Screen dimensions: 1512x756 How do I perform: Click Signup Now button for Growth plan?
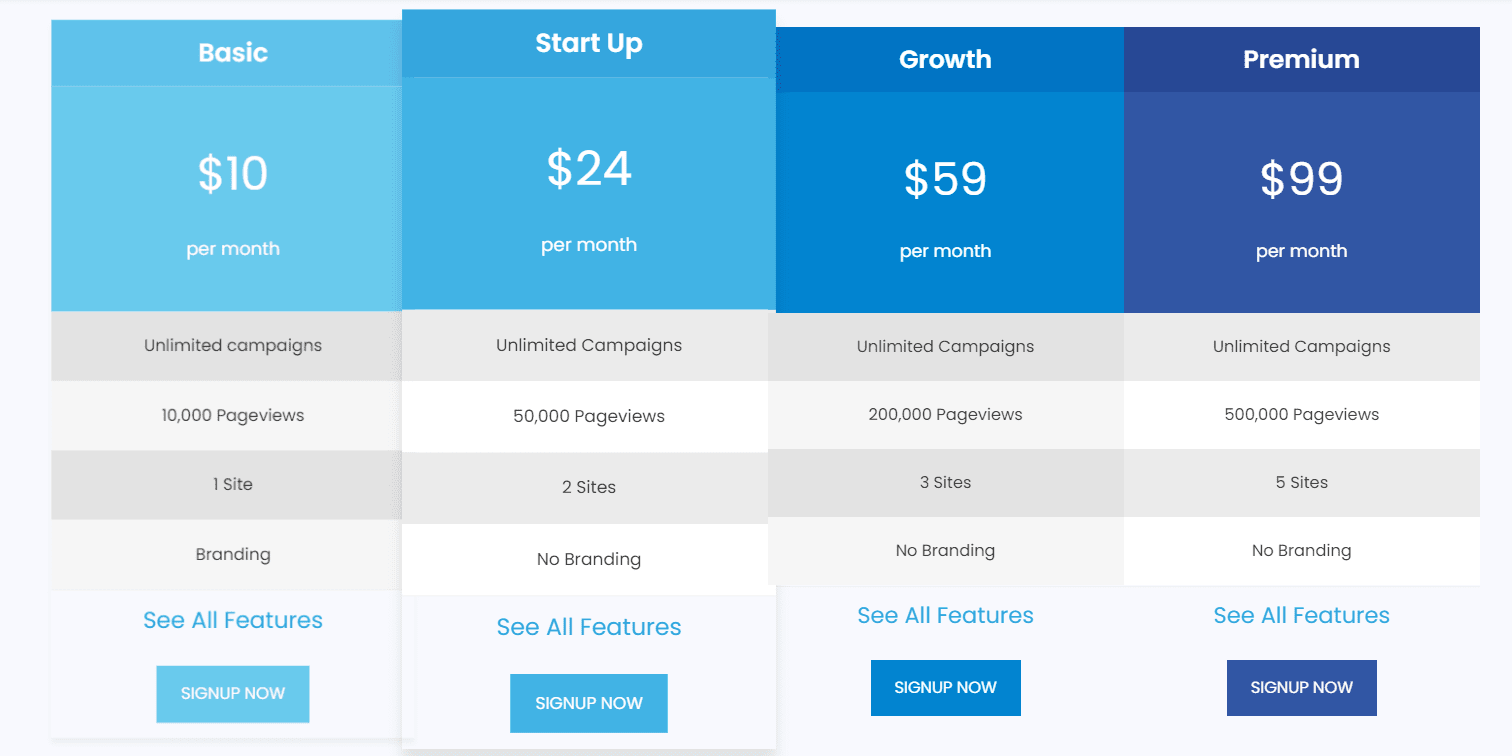point(945,687)
